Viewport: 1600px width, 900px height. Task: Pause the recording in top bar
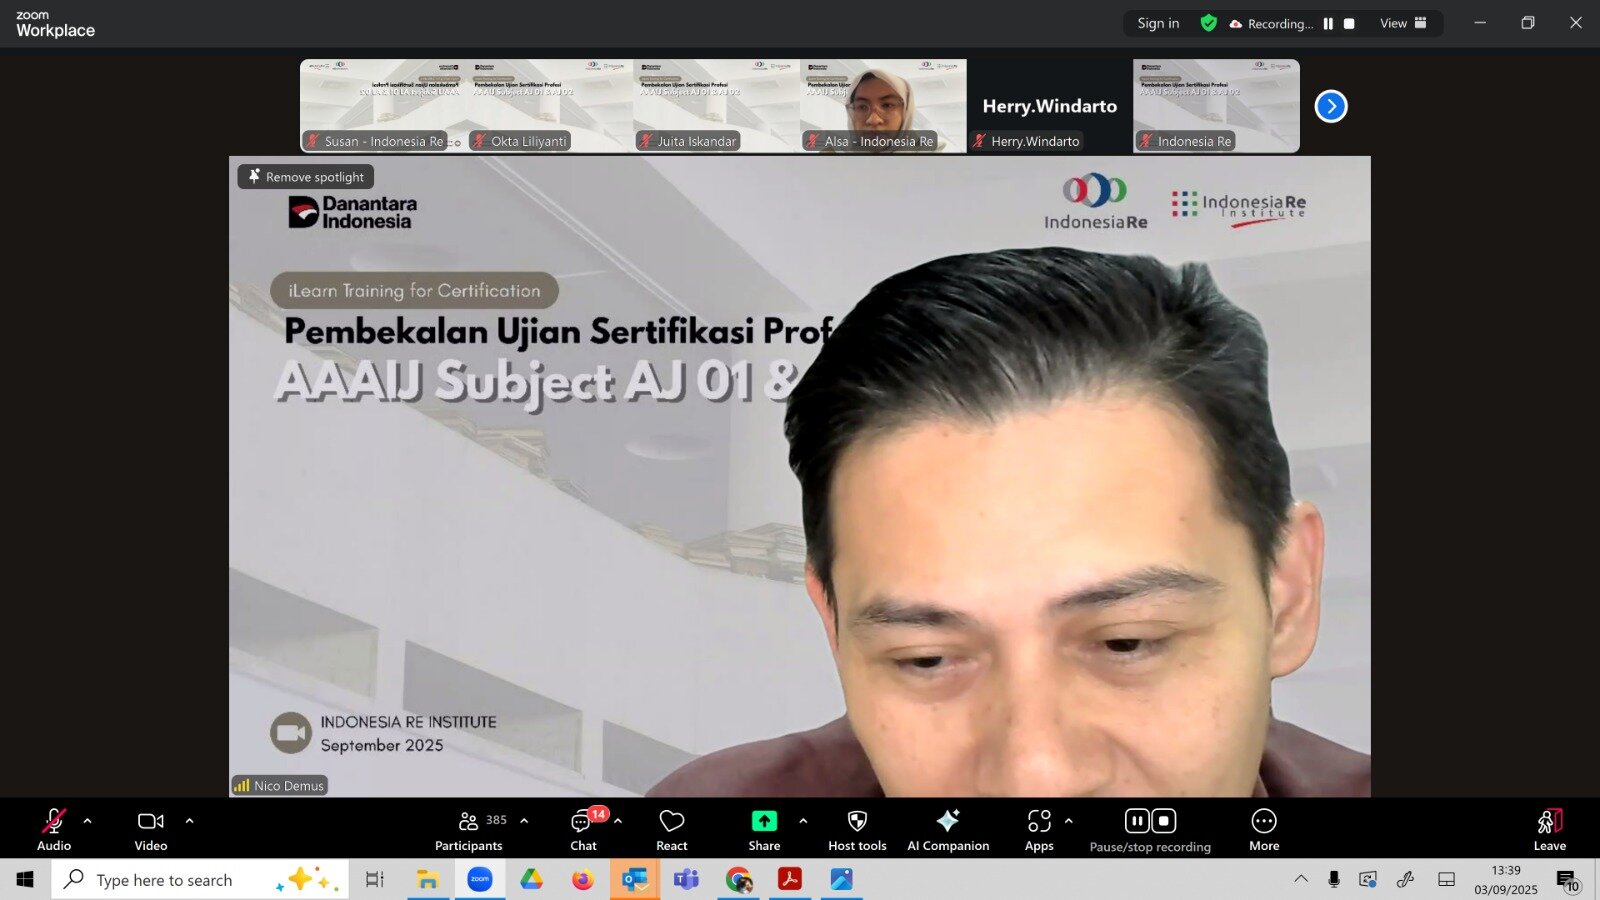1328,24
